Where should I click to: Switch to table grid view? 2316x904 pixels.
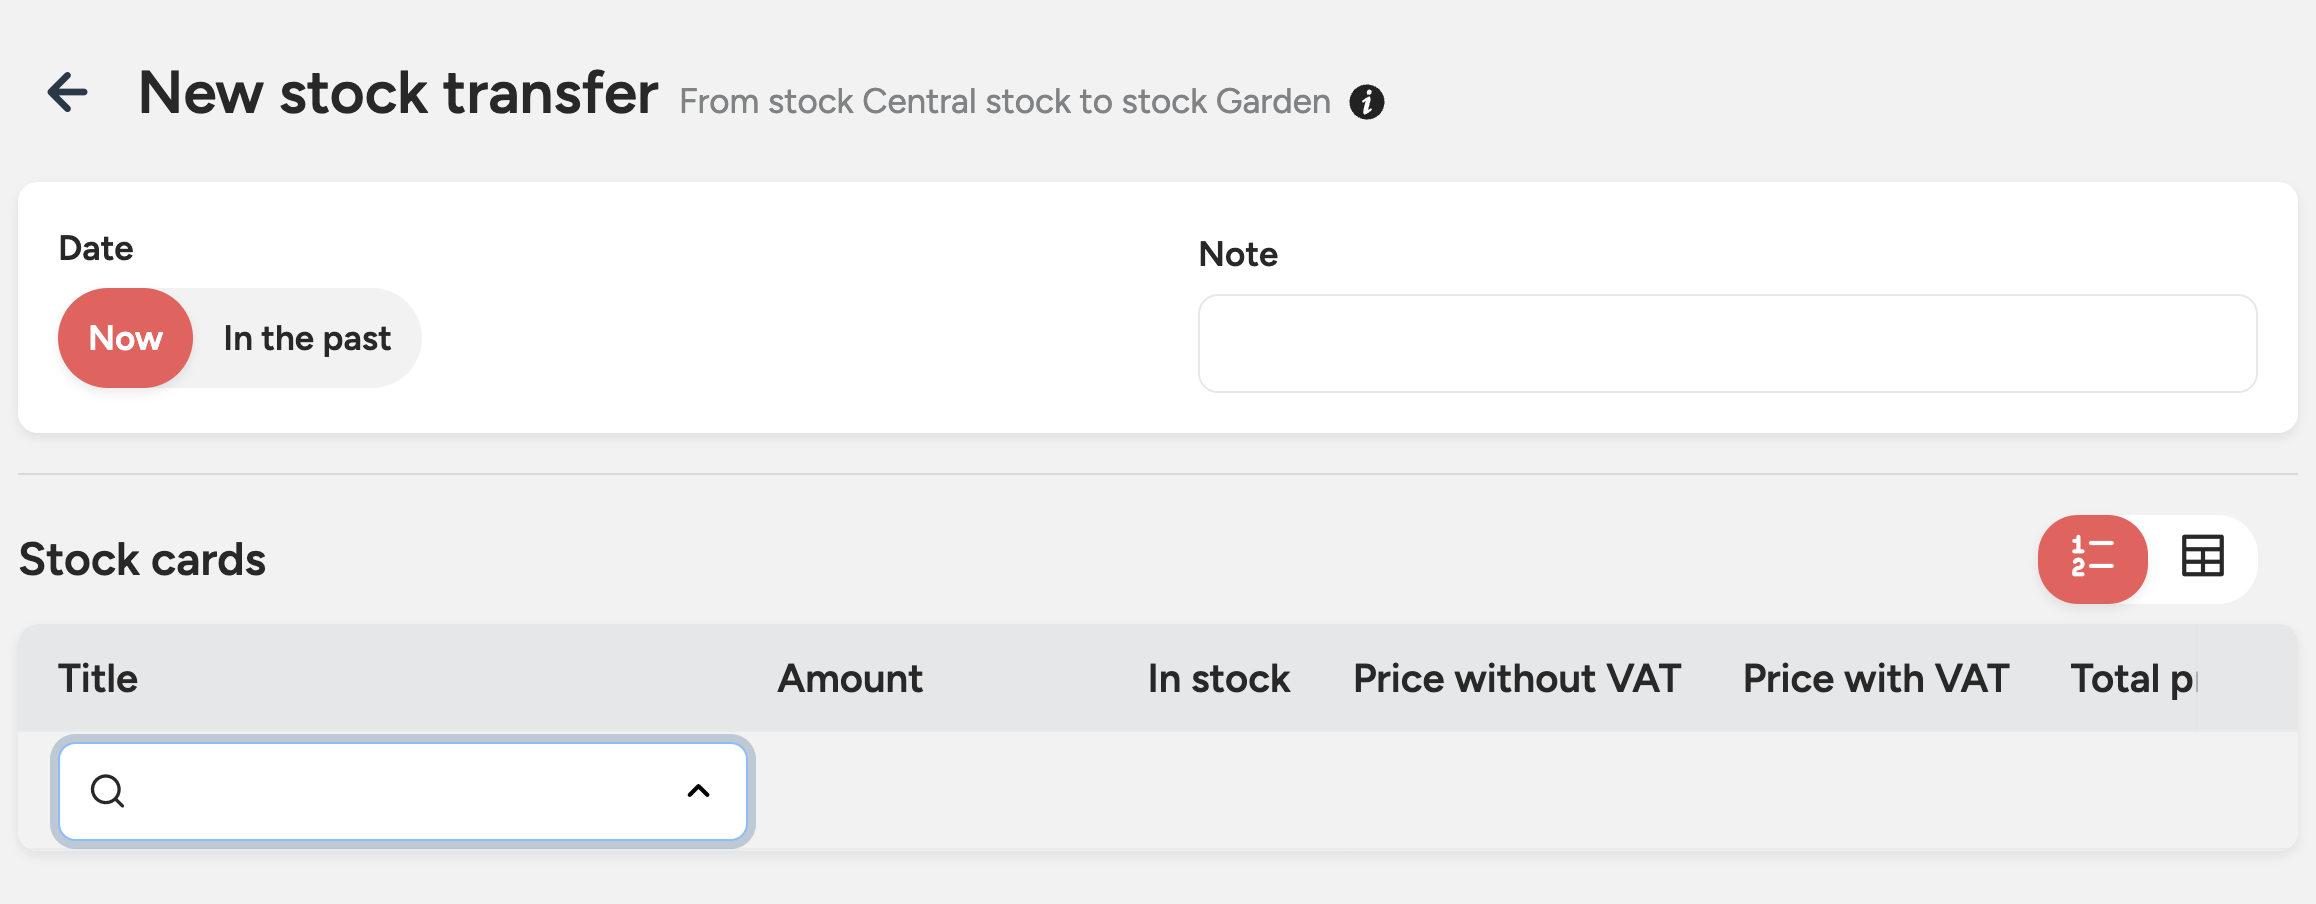point(2202,558)
